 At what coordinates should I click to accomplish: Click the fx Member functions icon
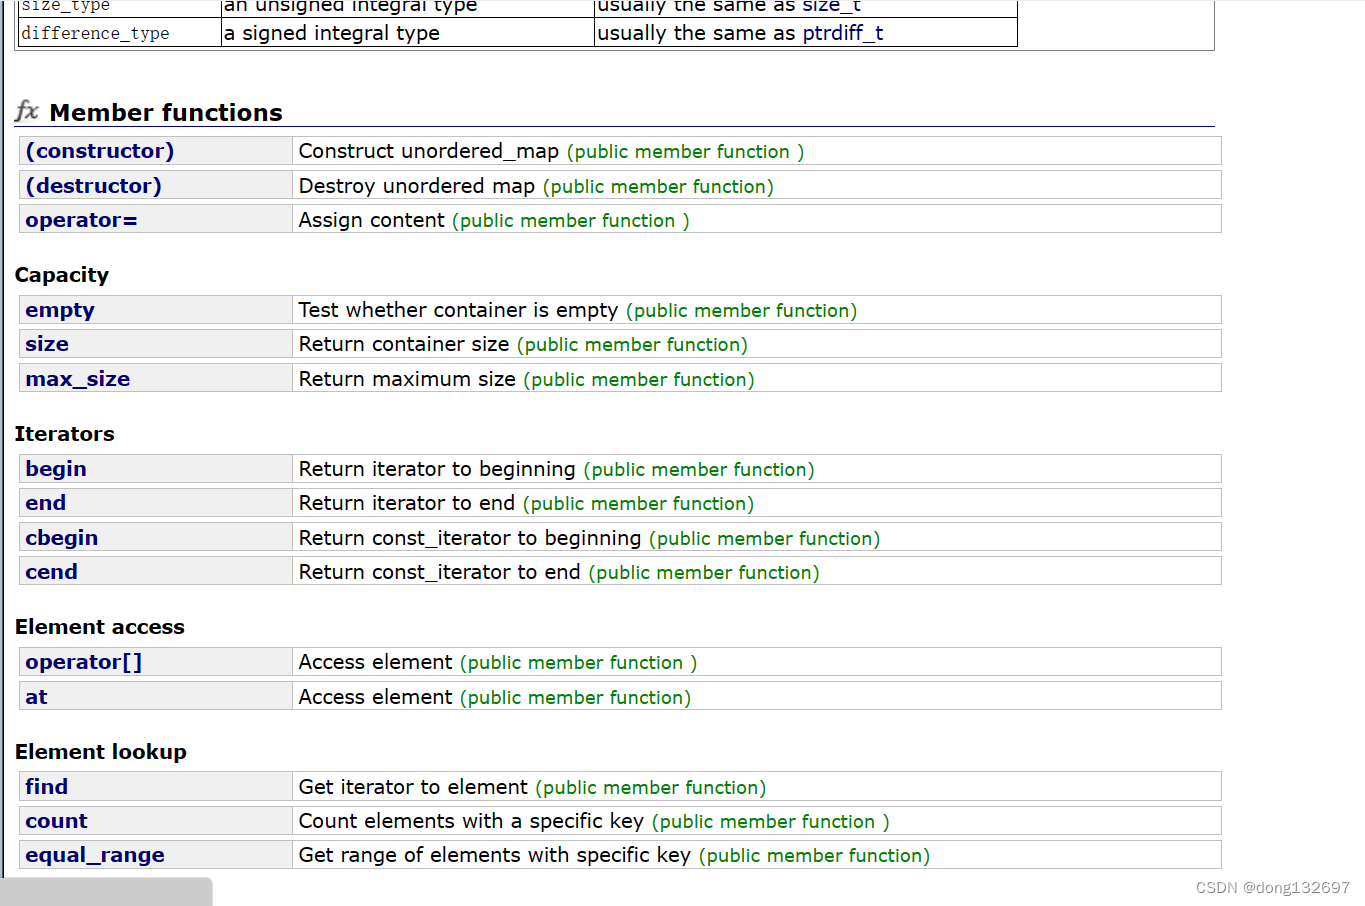27,111
